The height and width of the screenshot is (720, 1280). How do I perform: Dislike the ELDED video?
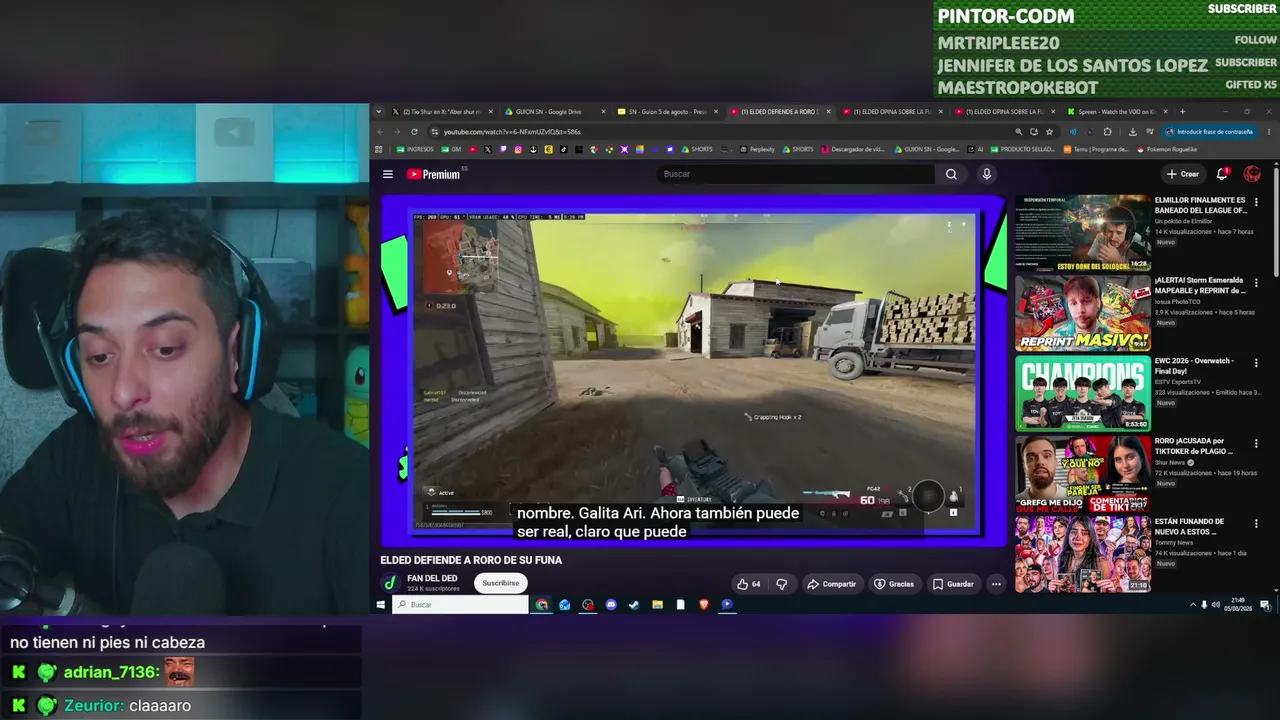(x=782, y=584)
